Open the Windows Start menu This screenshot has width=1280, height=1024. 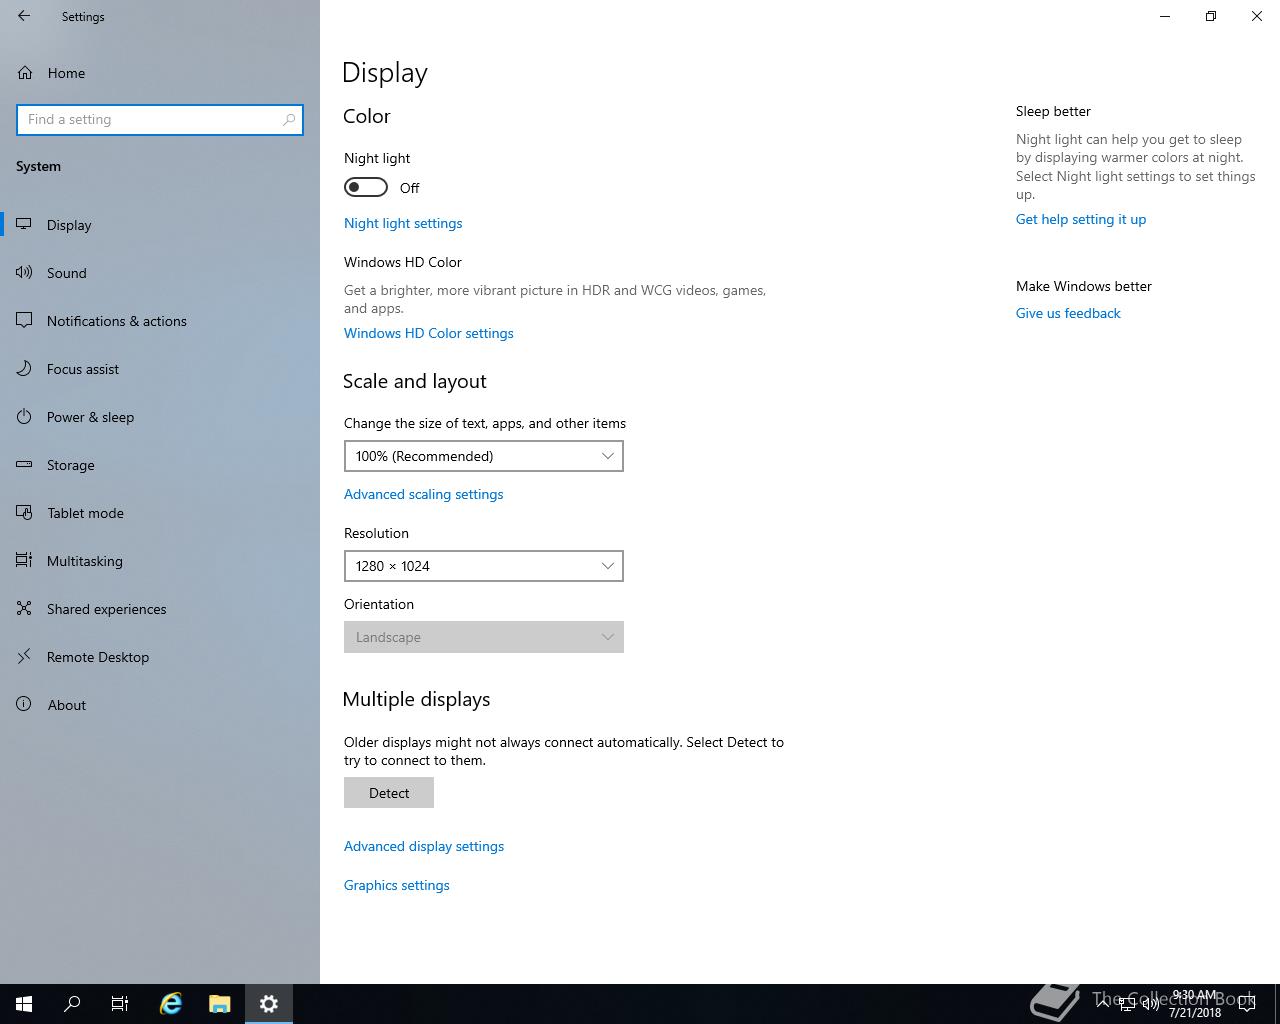(24, 1004)
